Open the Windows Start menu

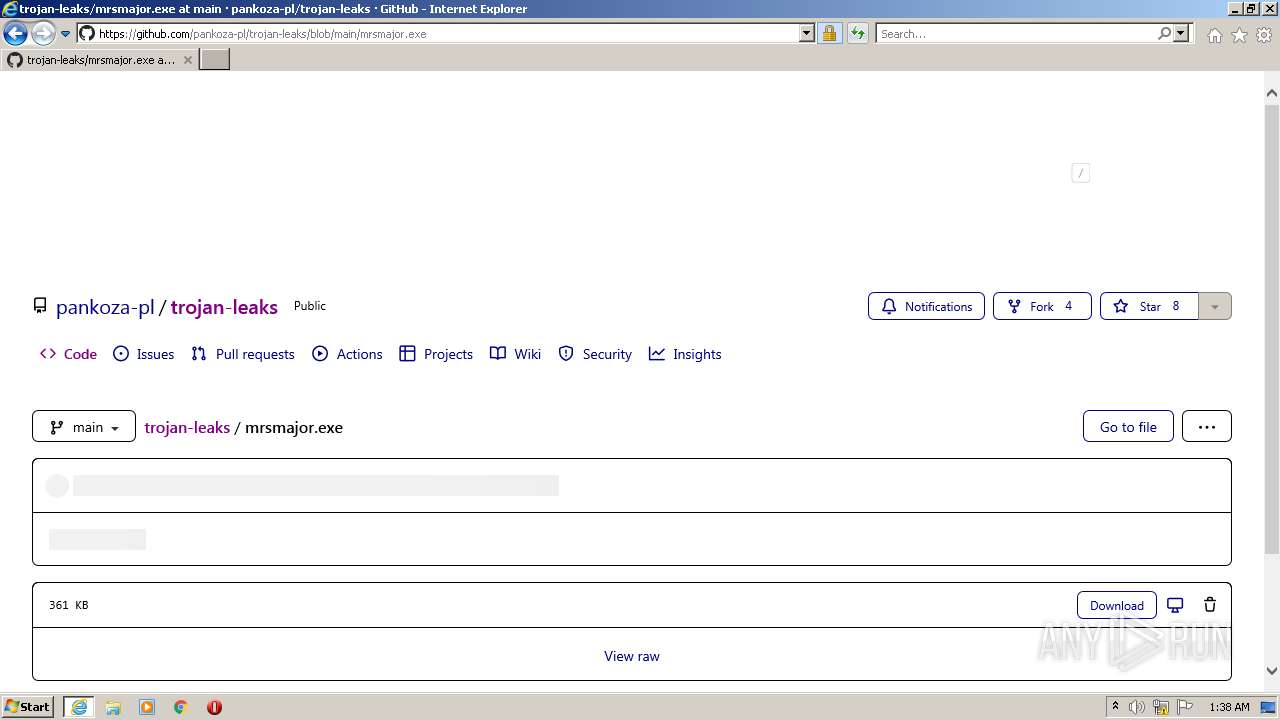coord(27,706)
